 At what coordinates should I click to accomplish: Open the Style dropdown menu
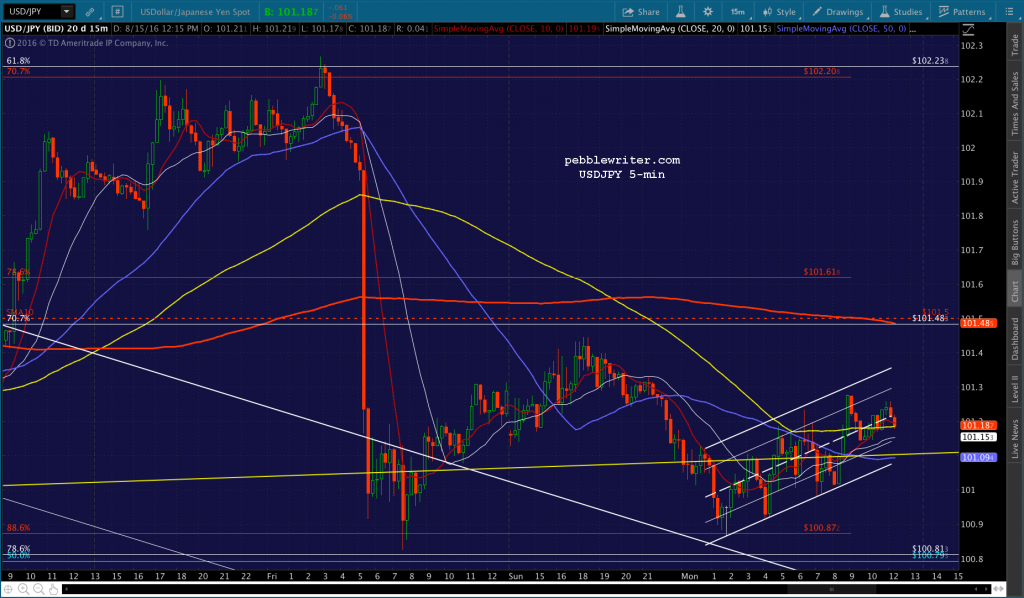tap(779, 12)
